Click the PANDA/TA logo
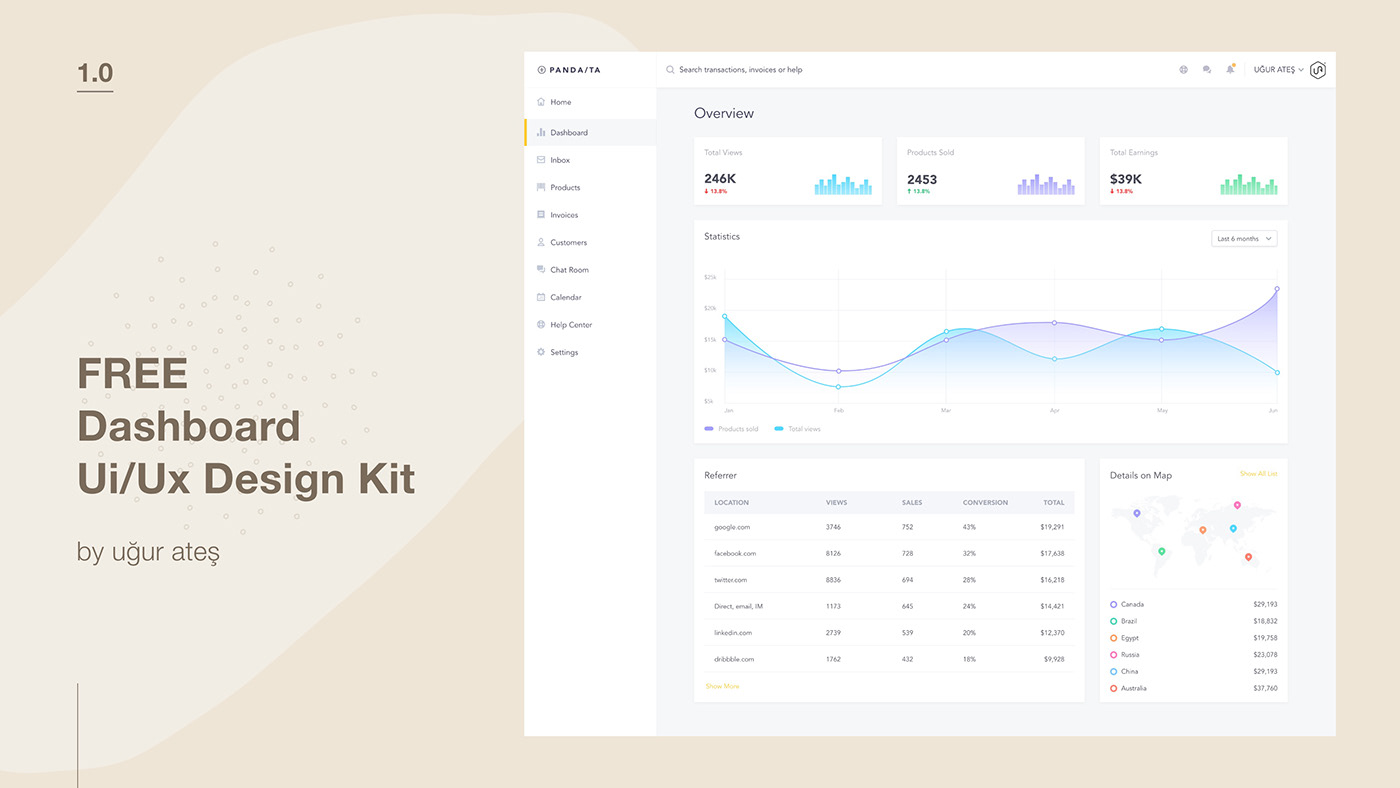The width and height of the screenshot is (1400, 788). 569,70
